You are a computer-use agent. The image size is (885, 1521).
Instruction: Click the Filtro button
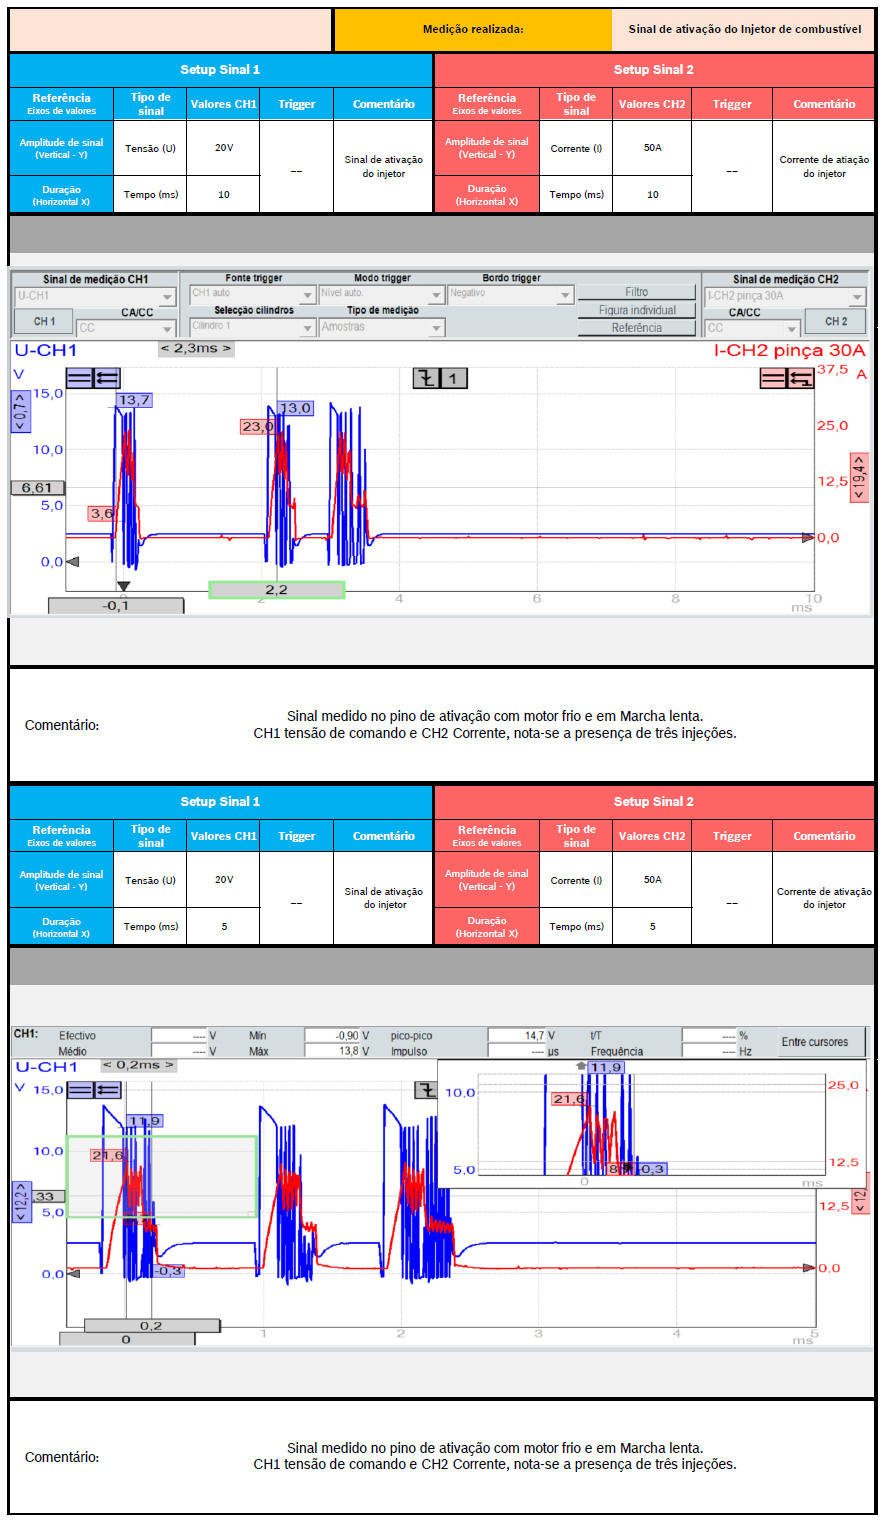point(636,292)
